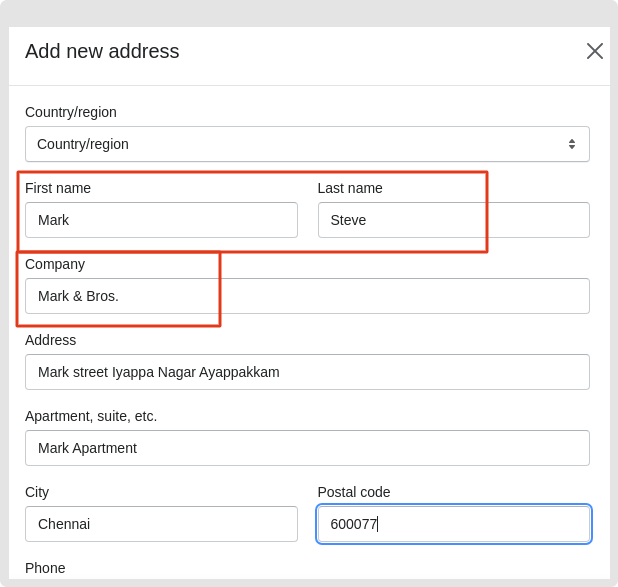Image resolution: width=618 pixels, height=587 pixels.
Task: Select the Company field with Mark & Bros.
Action: coord(307,296)
